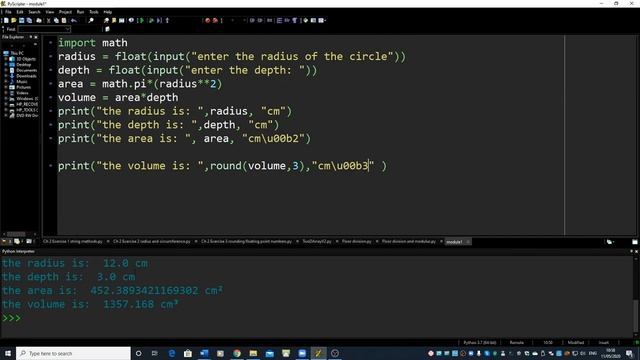Click the Paste clipboard icon
Image resolution: width=640 pixels, height=360 pixels.
point(64,20)
